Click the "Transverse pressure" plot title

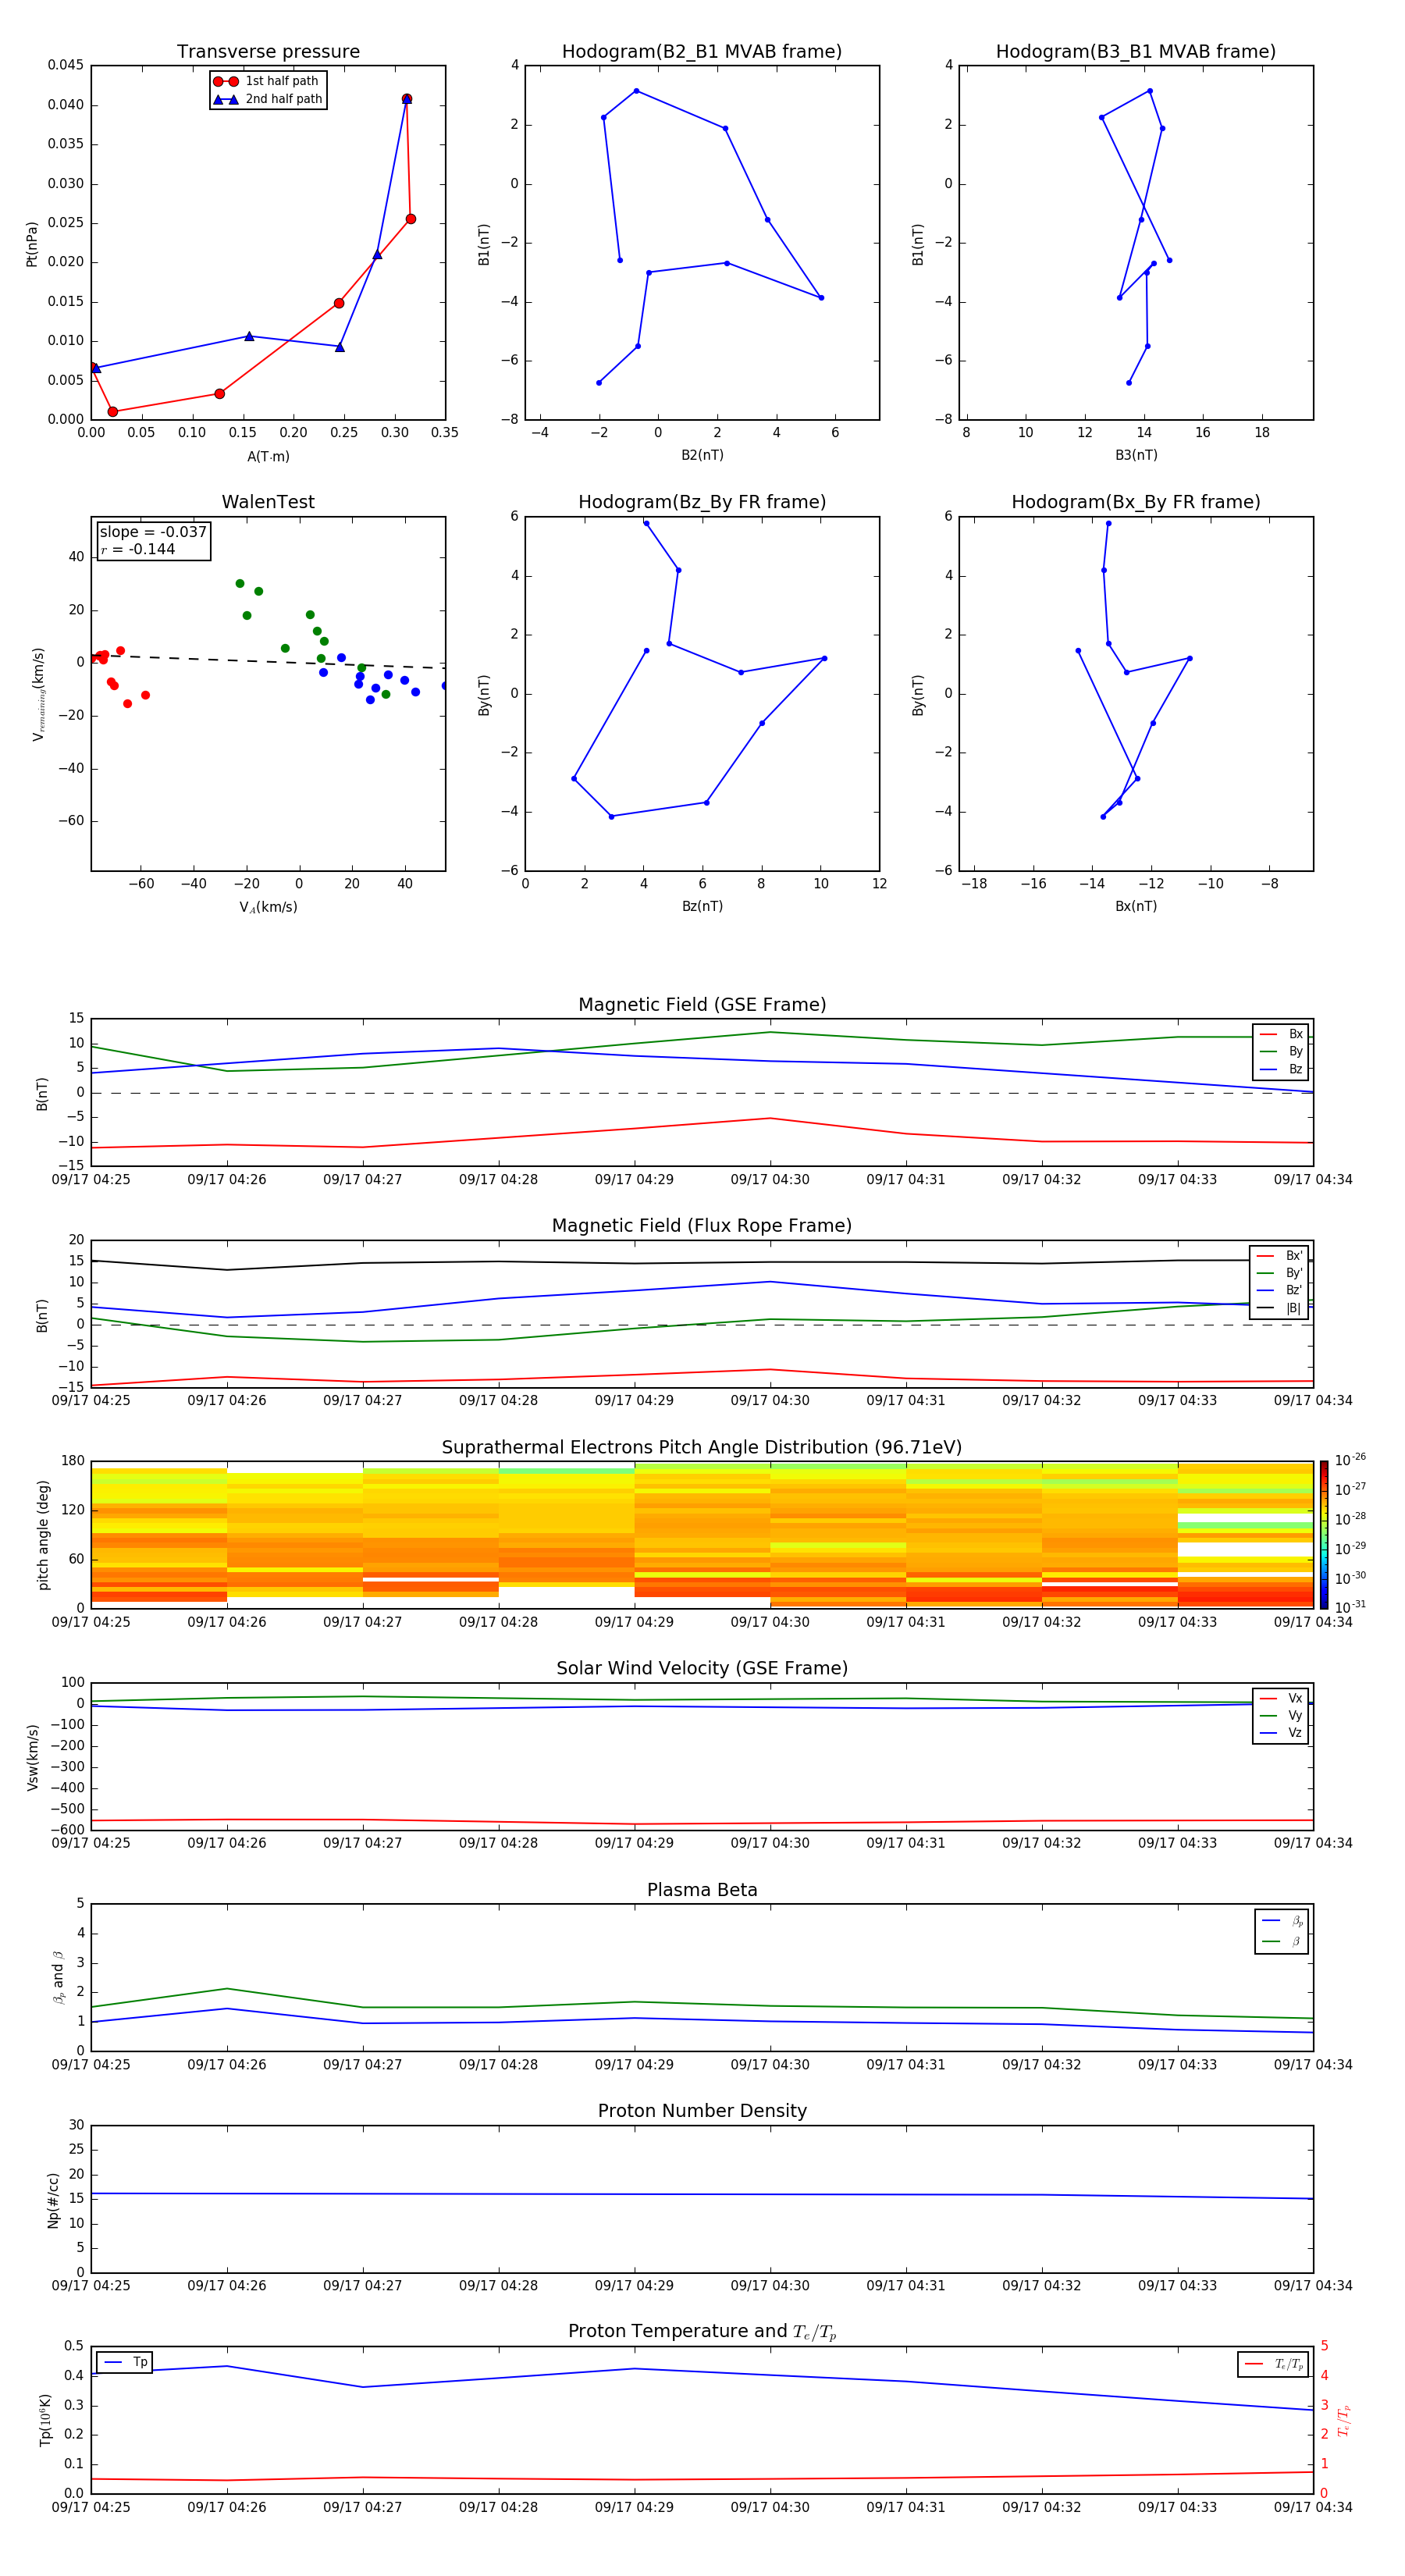[x=268, y=52]
